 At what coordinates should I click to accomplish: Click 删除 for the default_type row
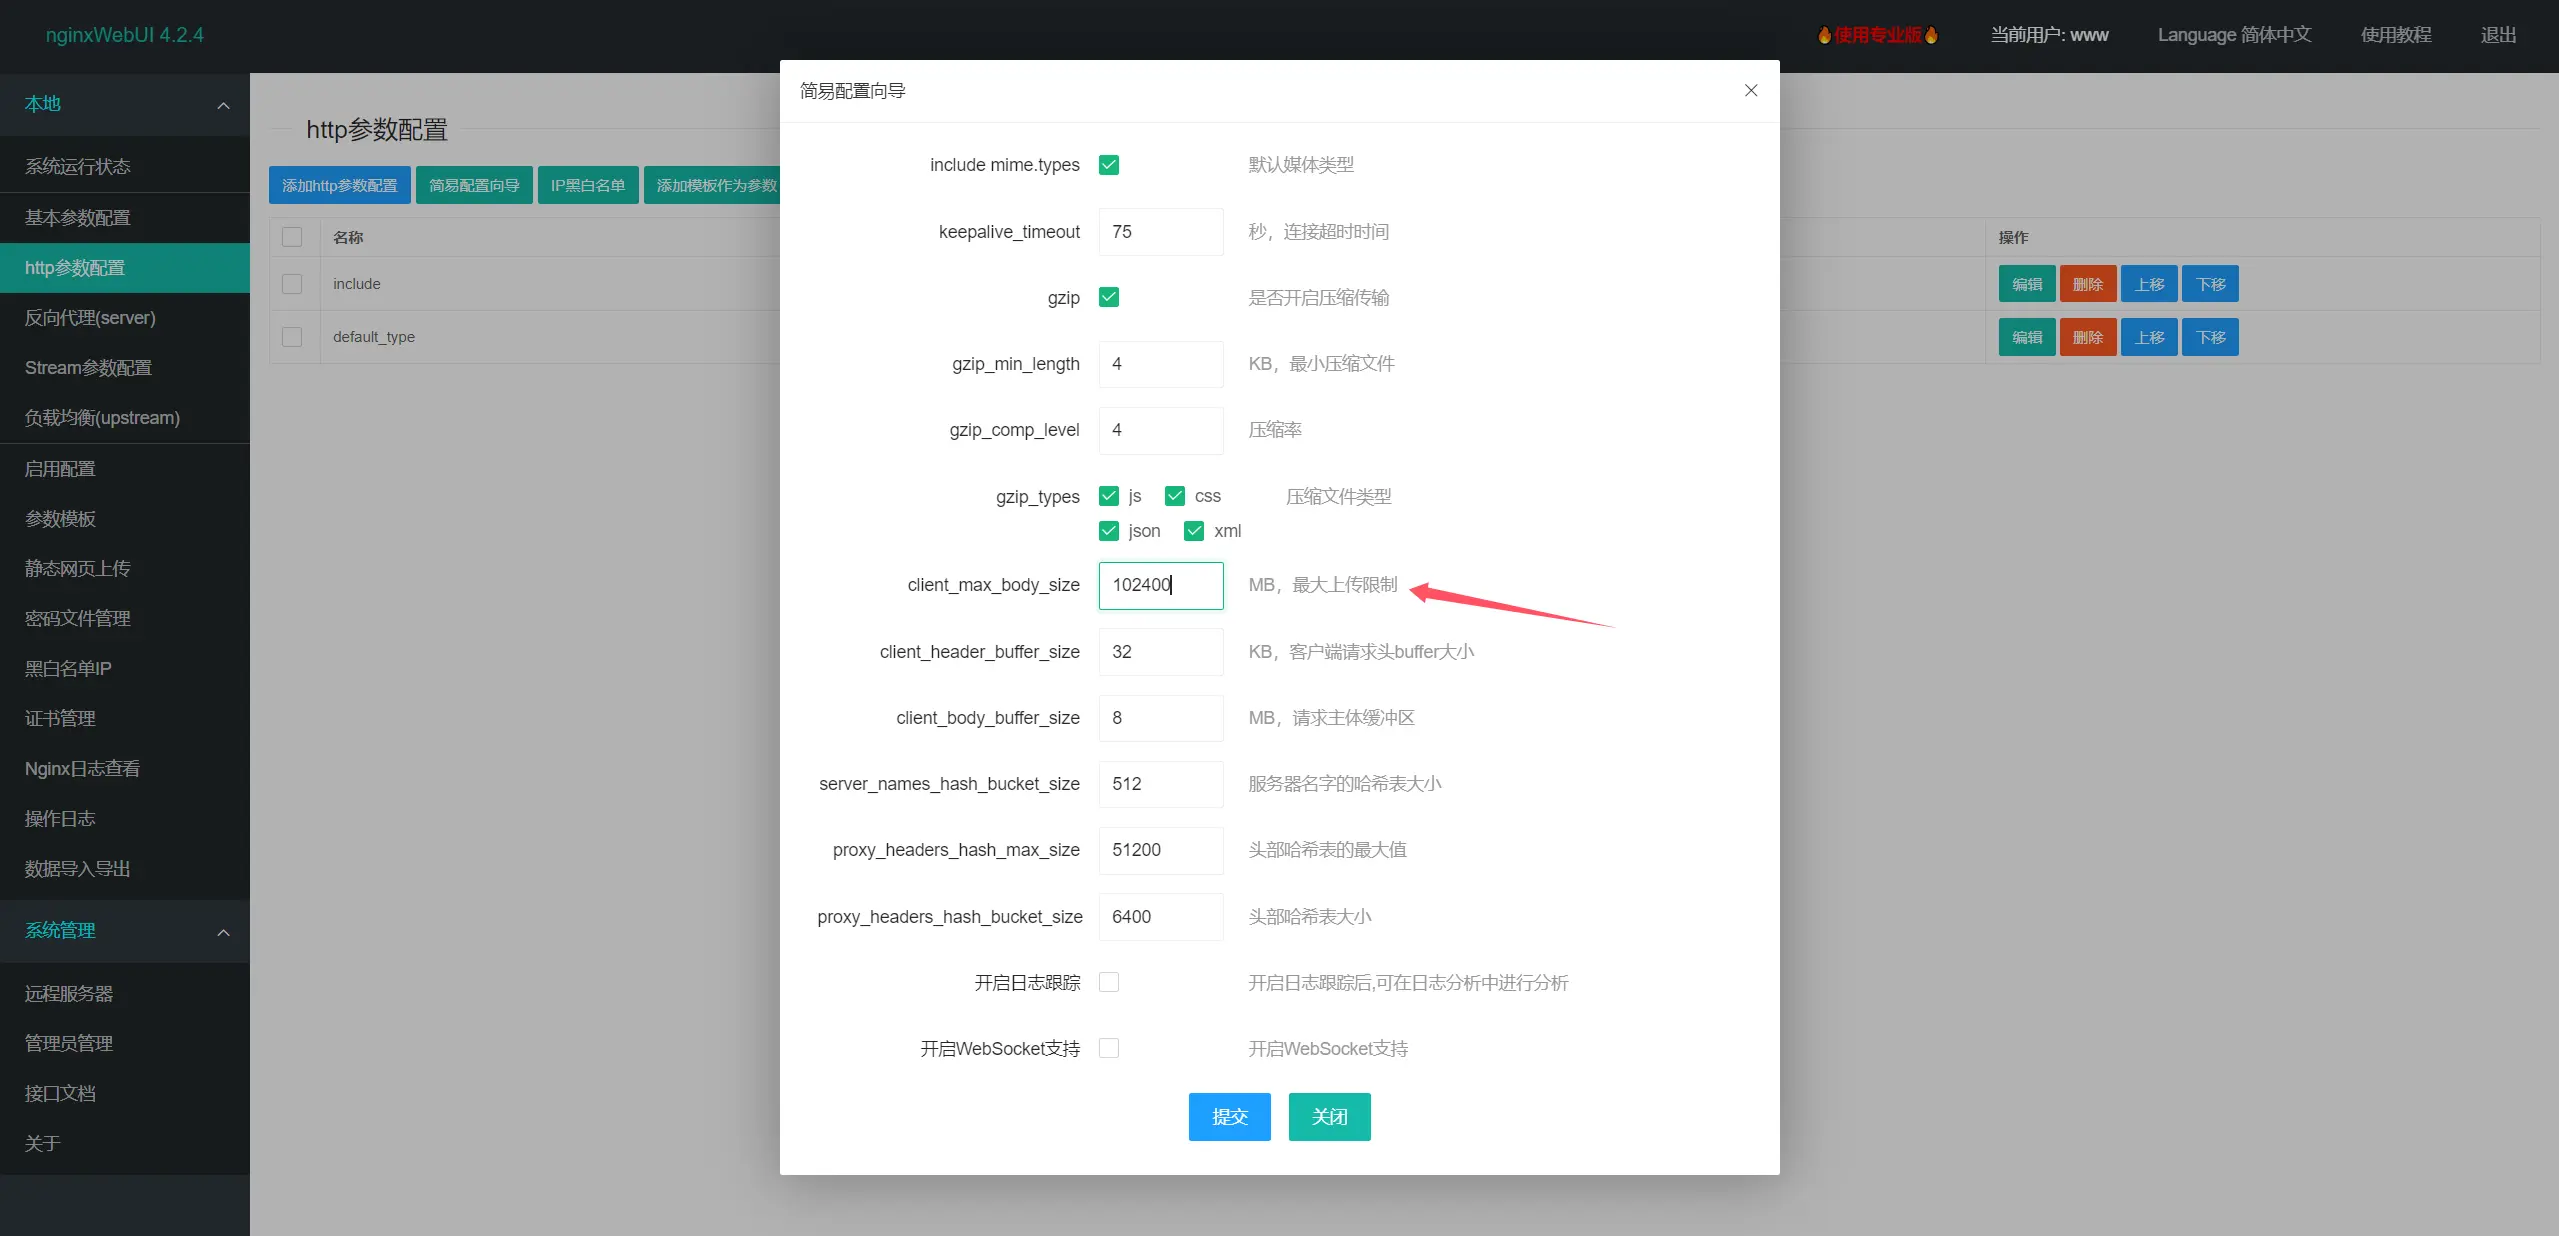(2087, 337)
